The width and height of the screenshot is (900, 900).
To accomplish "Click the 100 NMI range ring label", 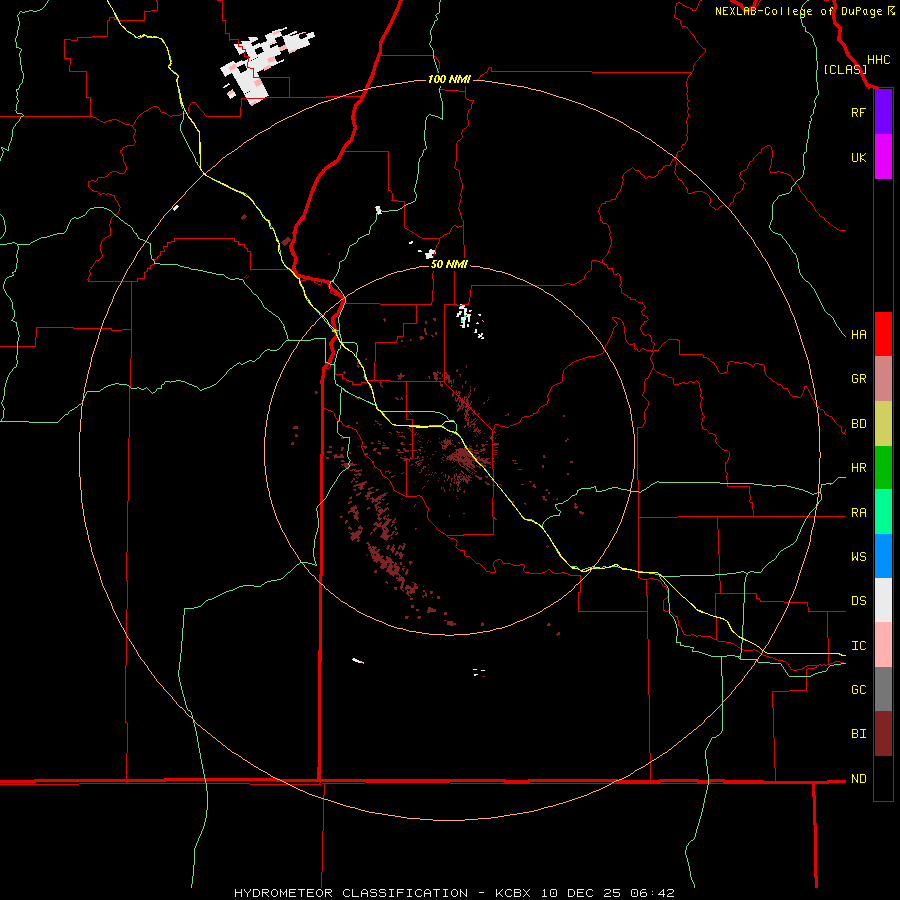I will pyautogui.click(x=449, y=79).
